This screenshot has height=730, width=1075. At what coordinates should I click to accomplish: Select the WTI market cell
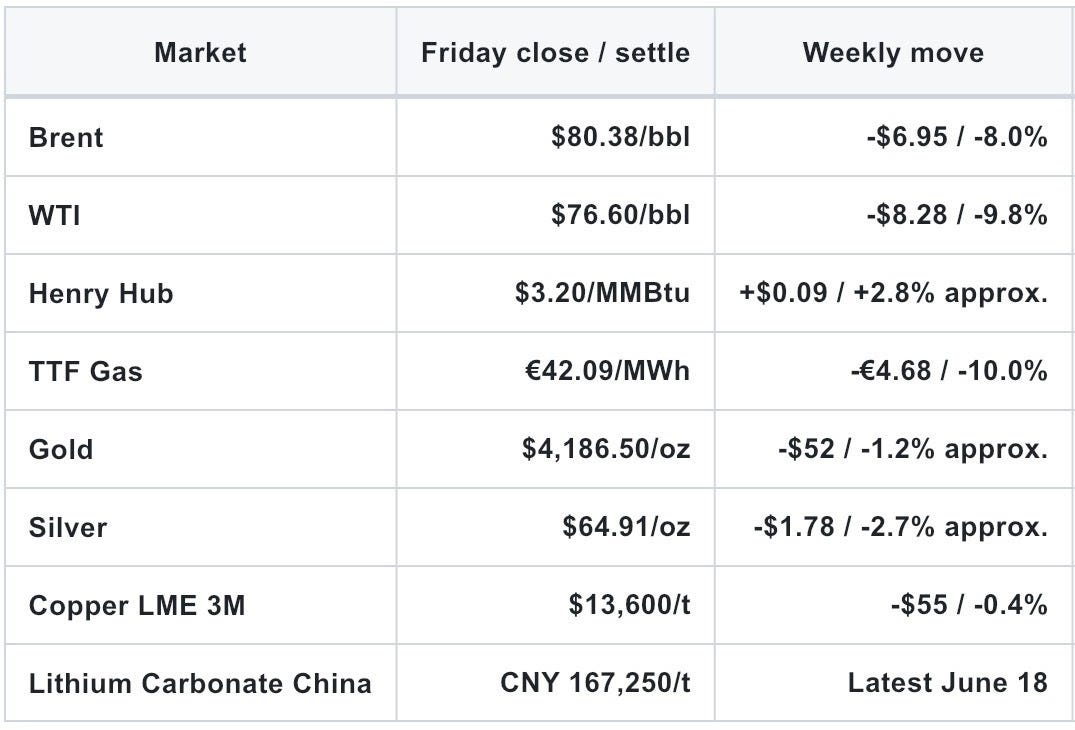(200, 215)
